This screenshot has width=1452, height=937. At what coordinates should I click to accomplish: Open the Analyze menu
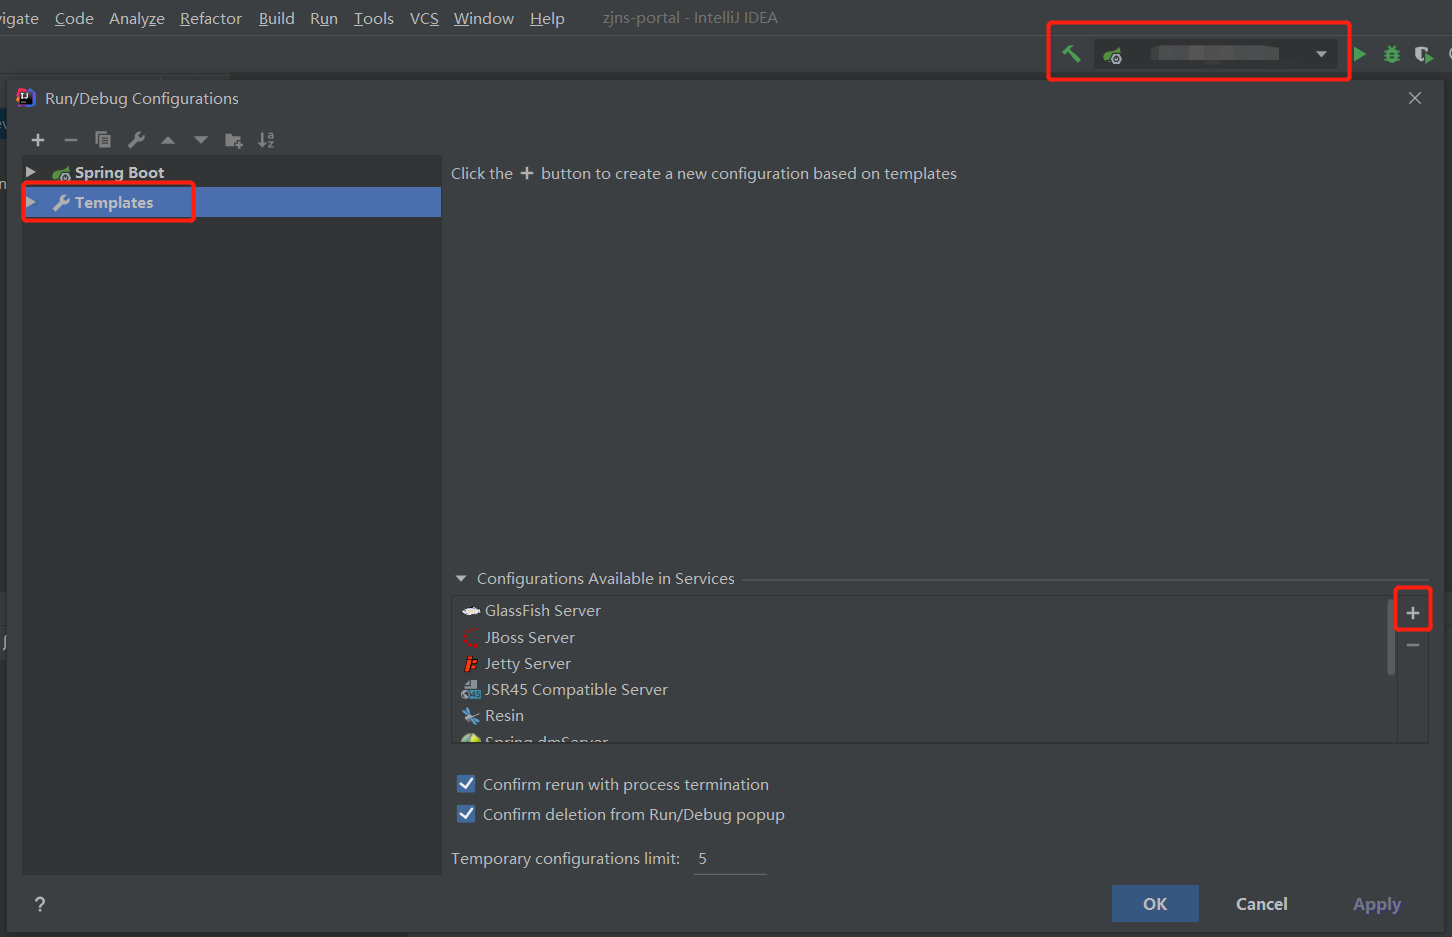tap(137, 18)
